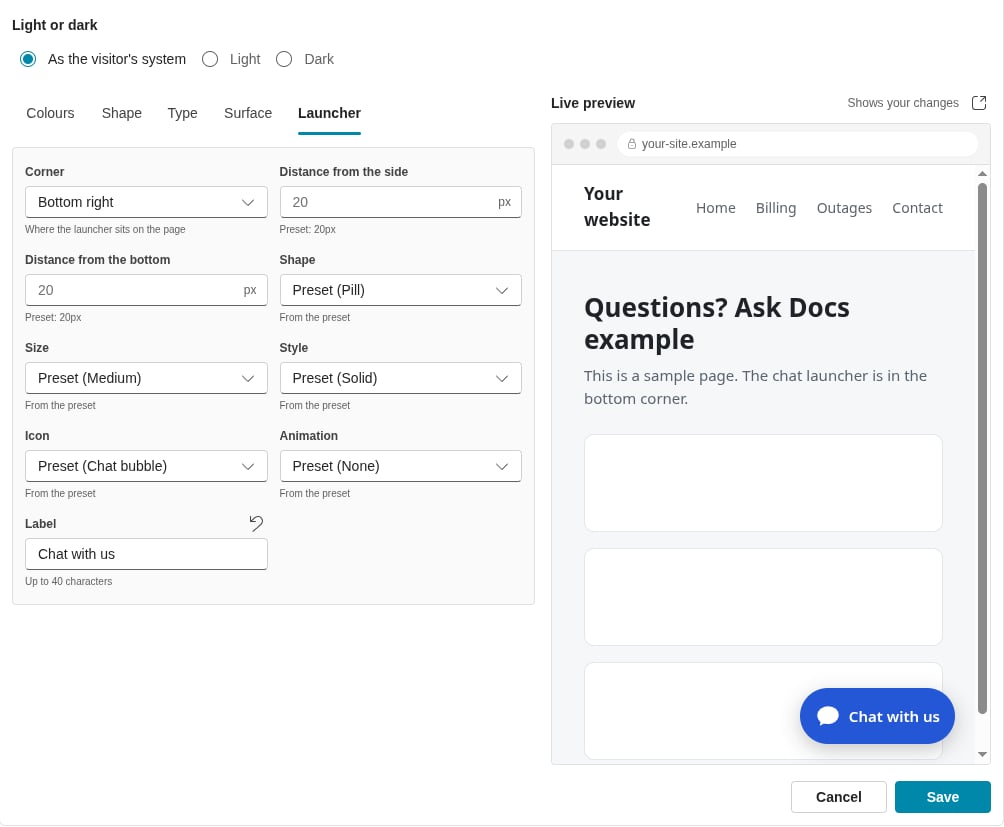Go to the Surface tab
The image size is (1004, 827).
[x=248, y=113]
